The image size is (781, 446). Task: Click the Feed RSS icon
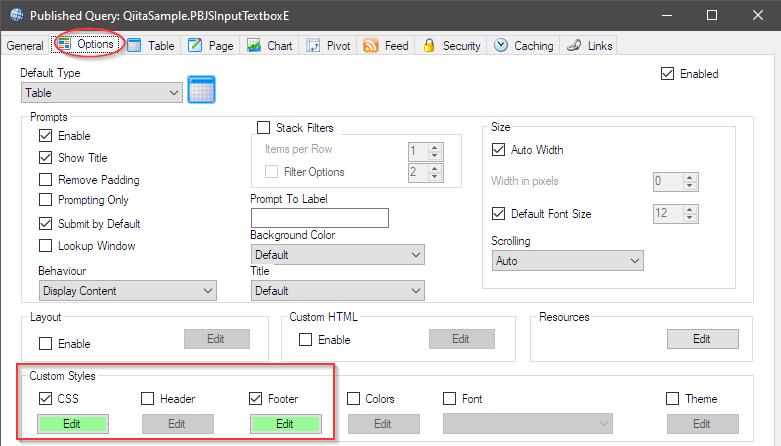371,45
